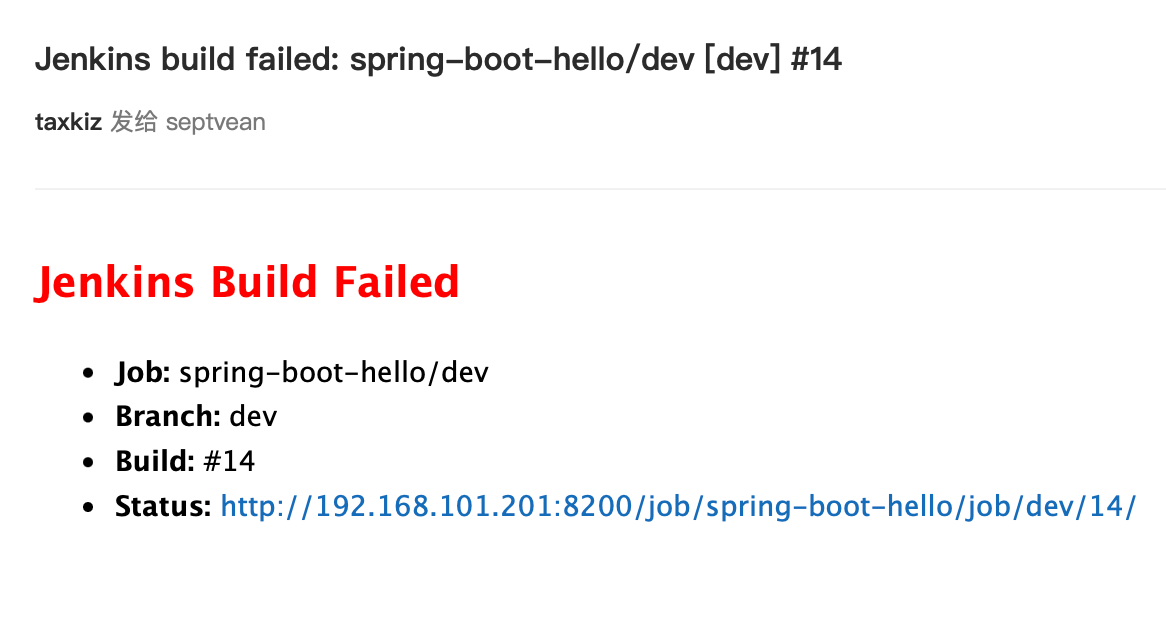The width and height of the screenshot is (1166, 640).
Task: Click branch value dev in the list
Action: click(253, 416)
